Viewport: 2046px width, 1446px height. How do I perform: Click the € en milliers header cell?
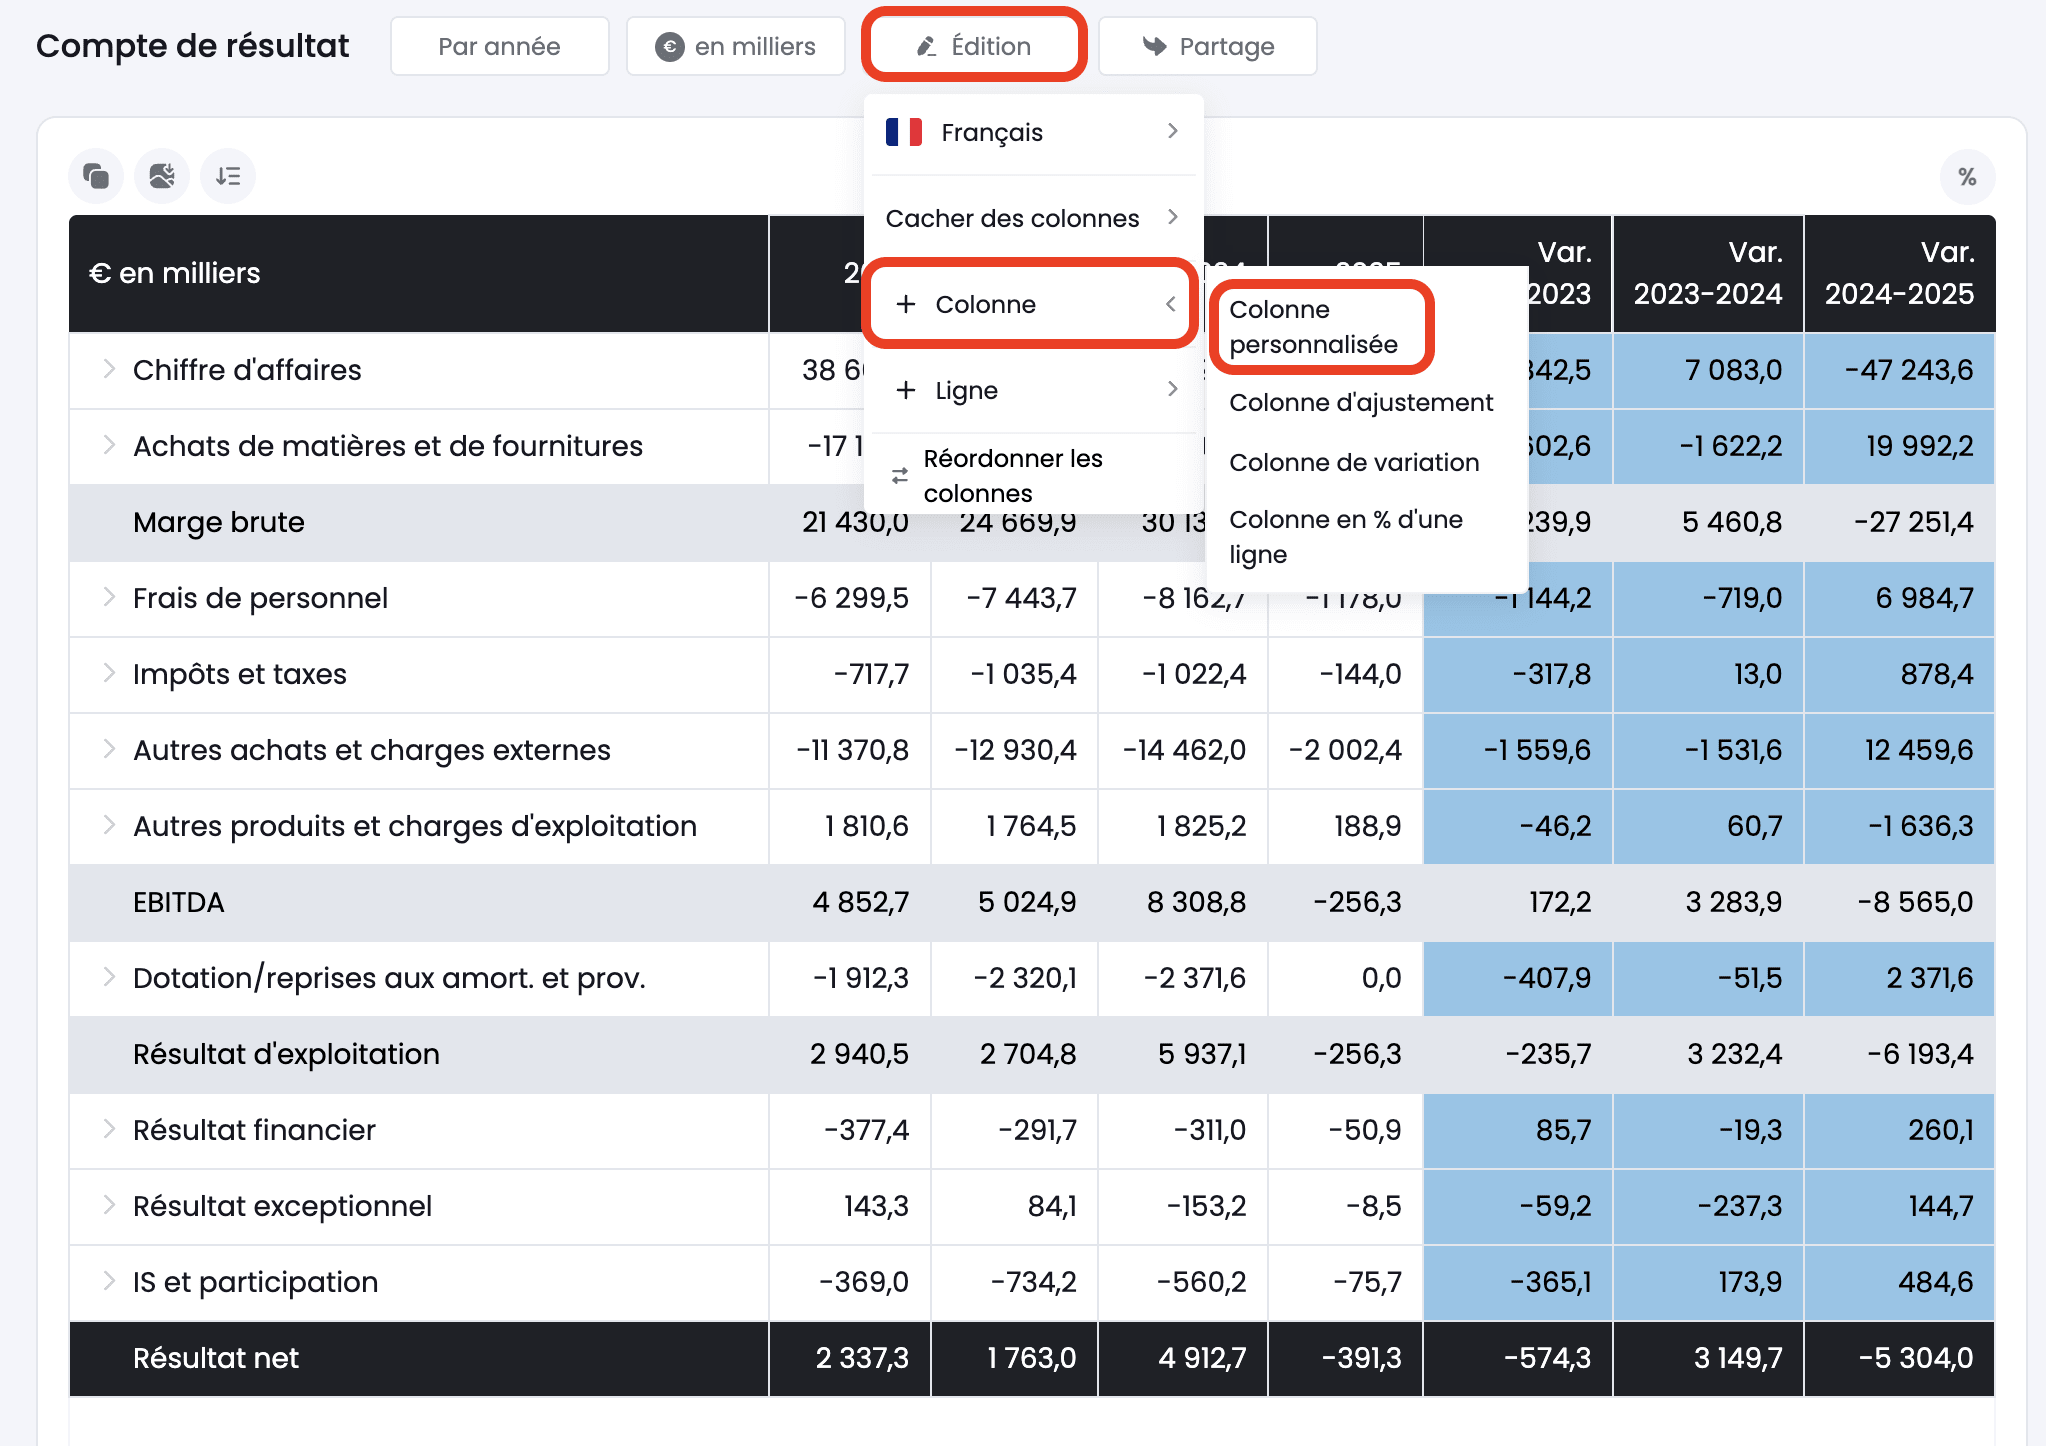(x=418, y=273)
